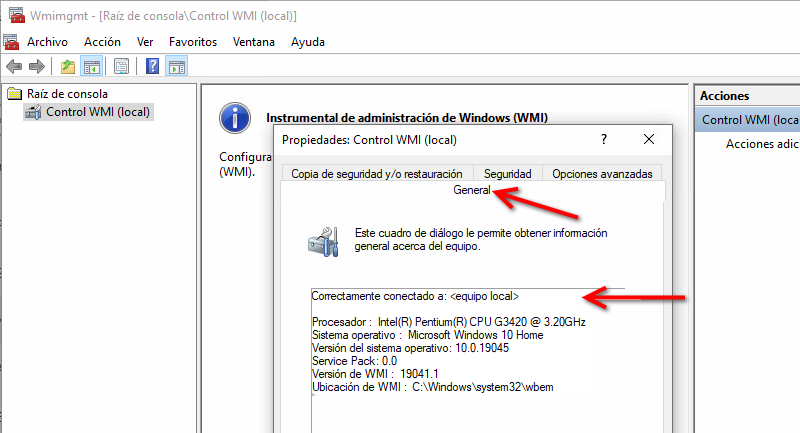This screenshot has width=800, height=433.
Task: Click the Procesador Intel Pentium G3420 line
Action: (x=448, y=322)
